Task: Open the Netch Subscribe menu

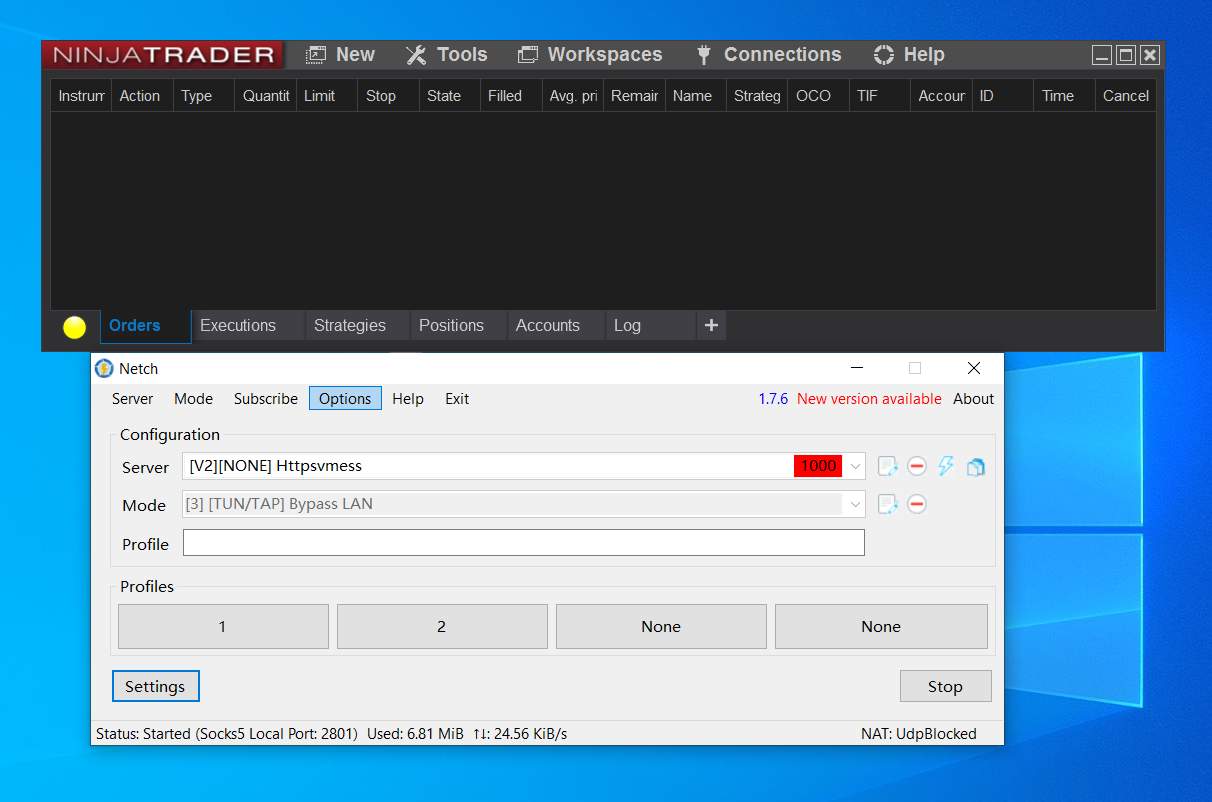Action: [x=266, y=398]
